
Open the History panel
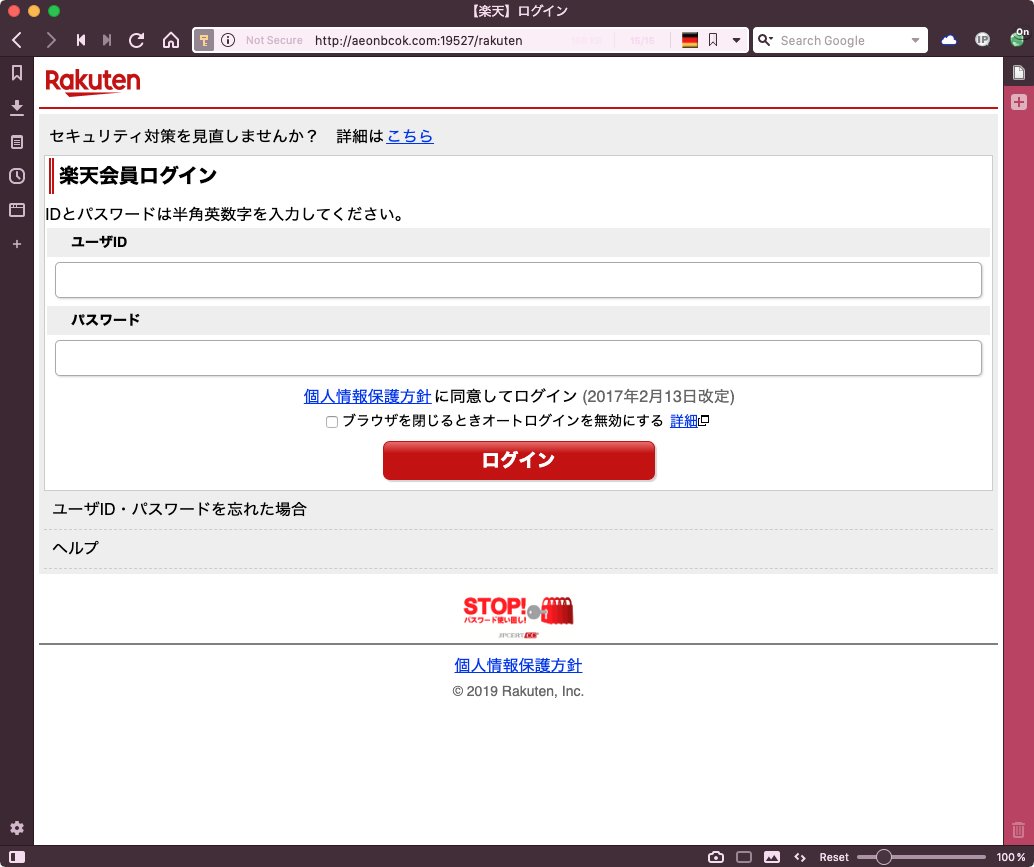tap(17, 176)
